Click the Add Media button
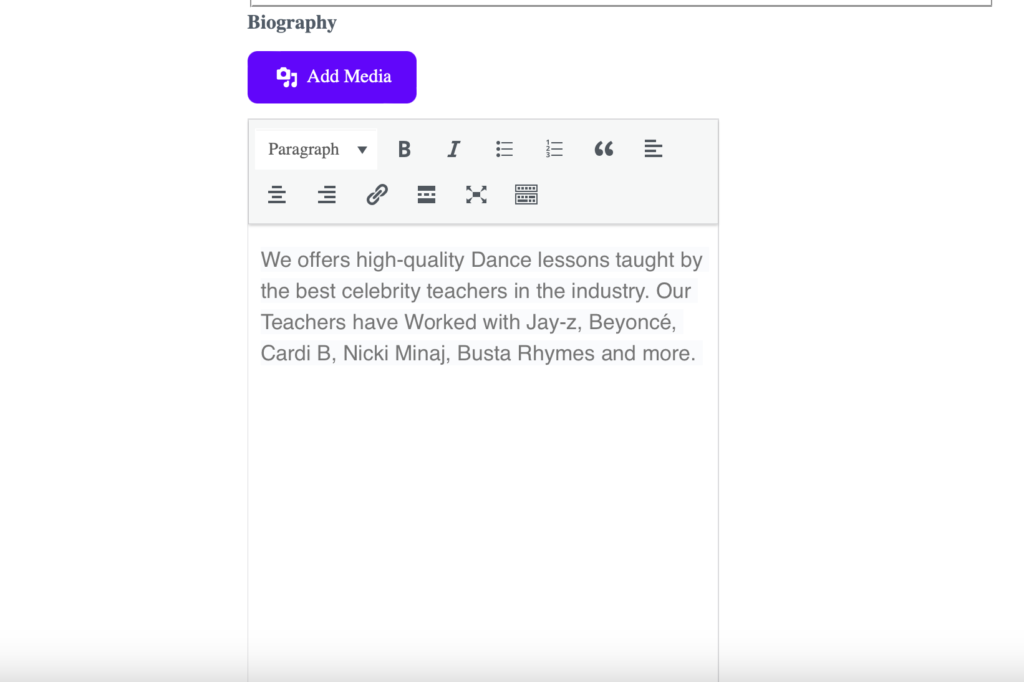 coord(332,77)
